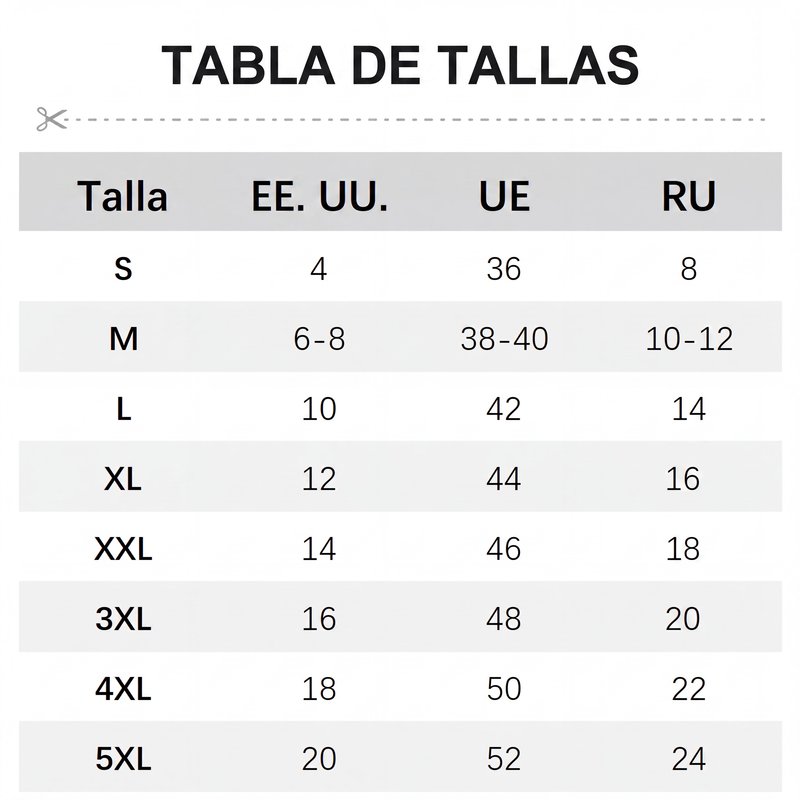Click the UE column header
Screen dimensions: 800x800
[504, 196]
